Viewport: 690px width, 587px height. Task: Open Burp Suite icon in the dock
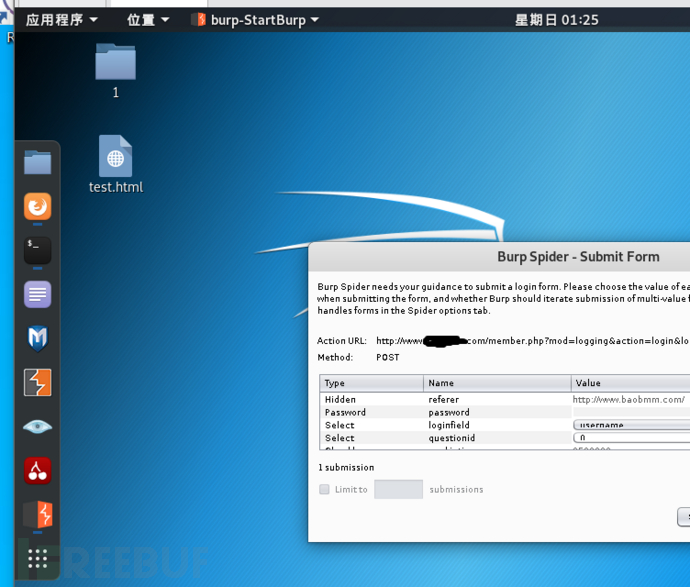[x=38, y=382]
